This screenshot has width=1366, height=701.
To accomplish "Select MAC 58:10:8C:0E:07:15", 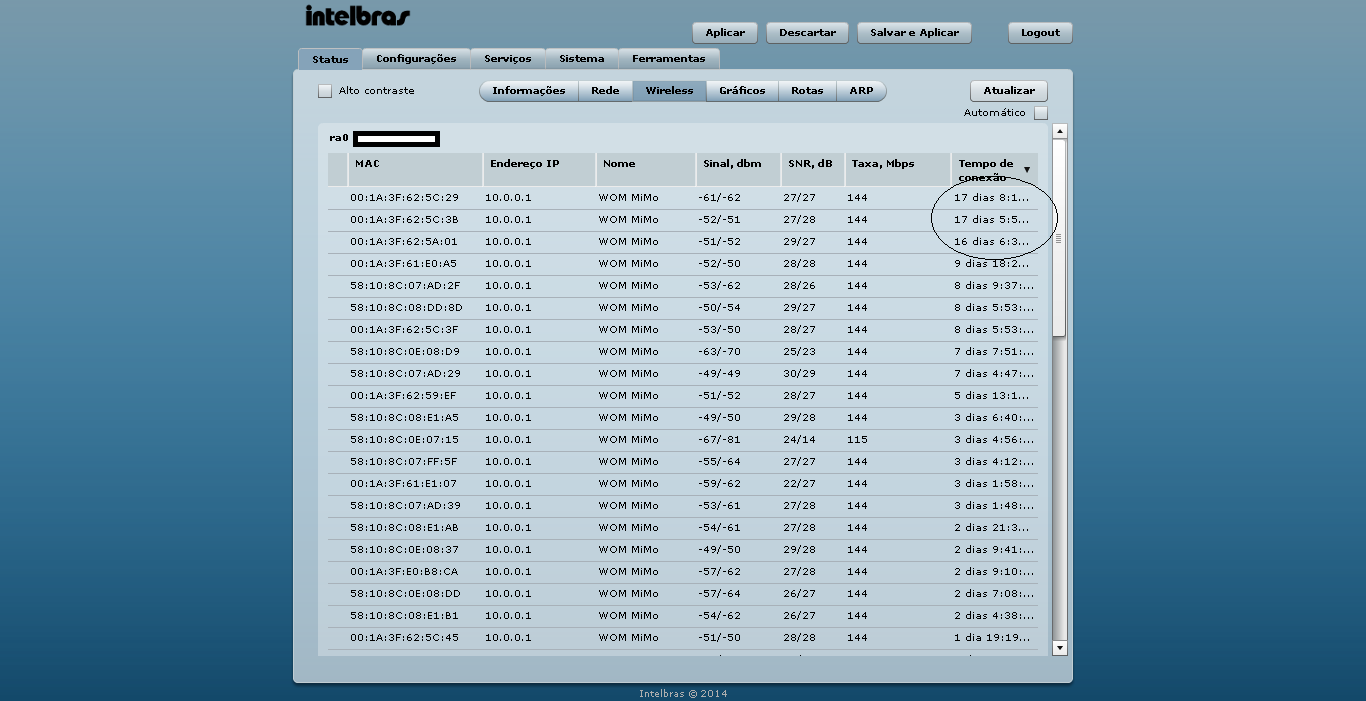I will tap(404, 440).
